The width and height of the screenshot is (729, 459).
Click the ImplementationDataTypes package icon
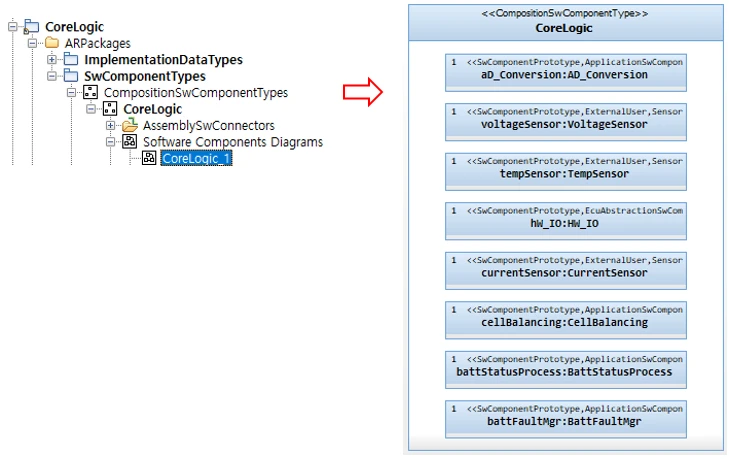(71, 60)
